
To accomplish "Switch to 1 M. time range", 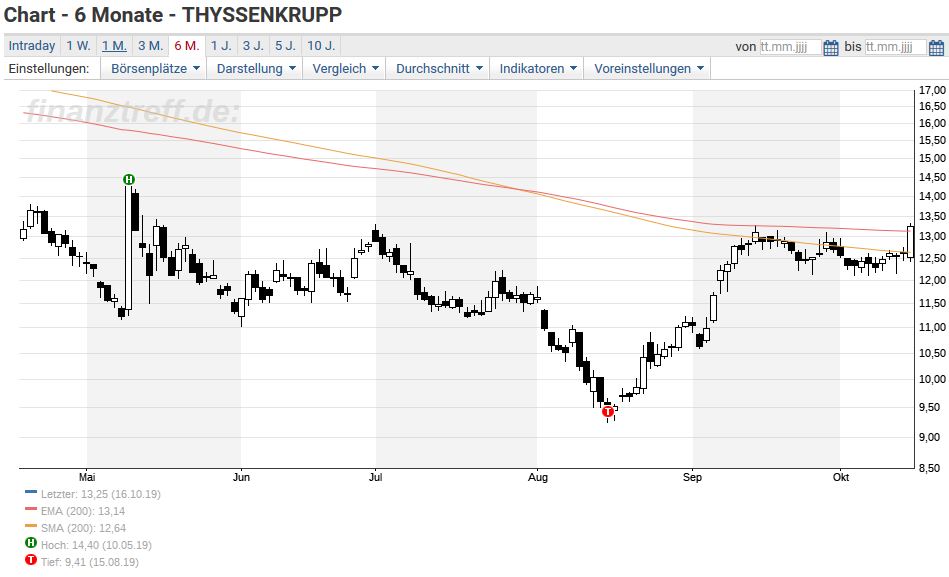I will point(114,46).
